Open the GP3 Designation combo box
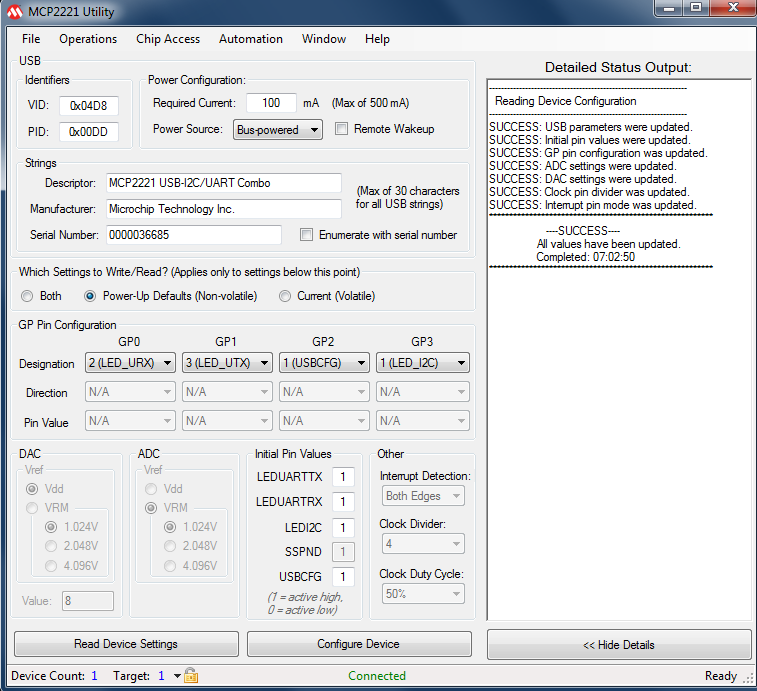 [422, 363]
